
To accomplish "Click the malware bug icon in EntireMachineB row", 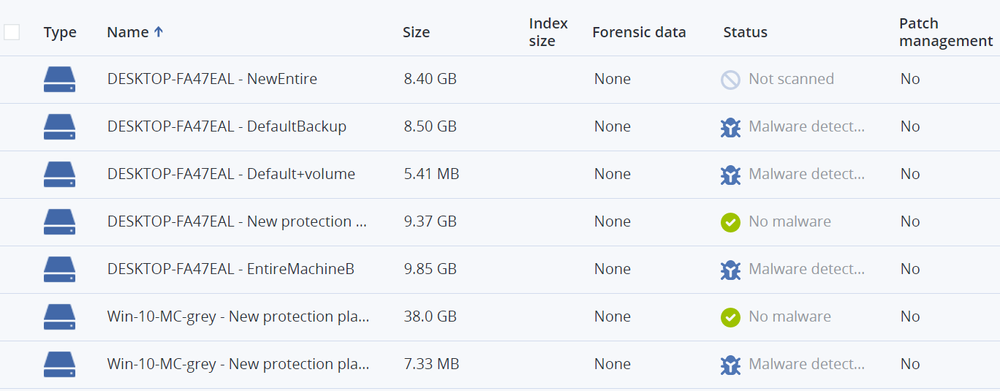I will pyautogui.click(x=730, y=269).
